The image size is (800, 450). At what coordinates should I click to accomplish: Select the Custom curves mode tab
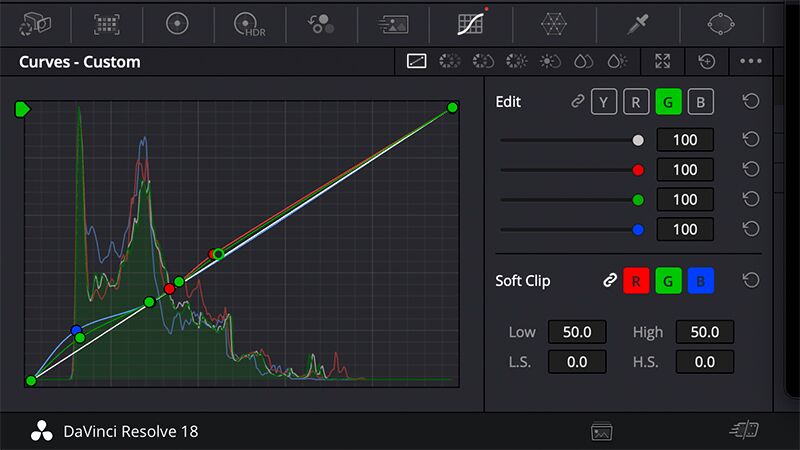point(417,62)
